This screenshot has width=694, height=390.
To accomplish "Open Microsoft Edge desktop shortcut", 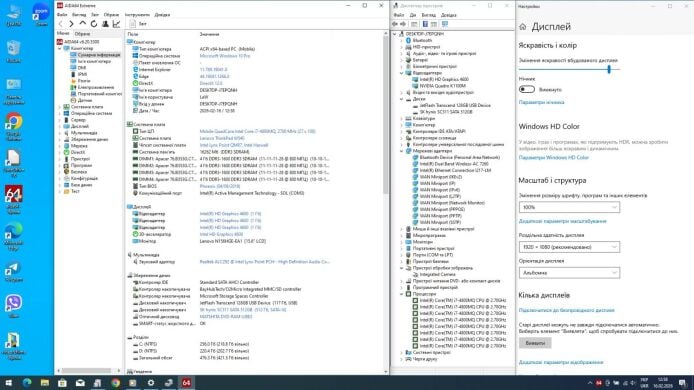I will 13,237.
